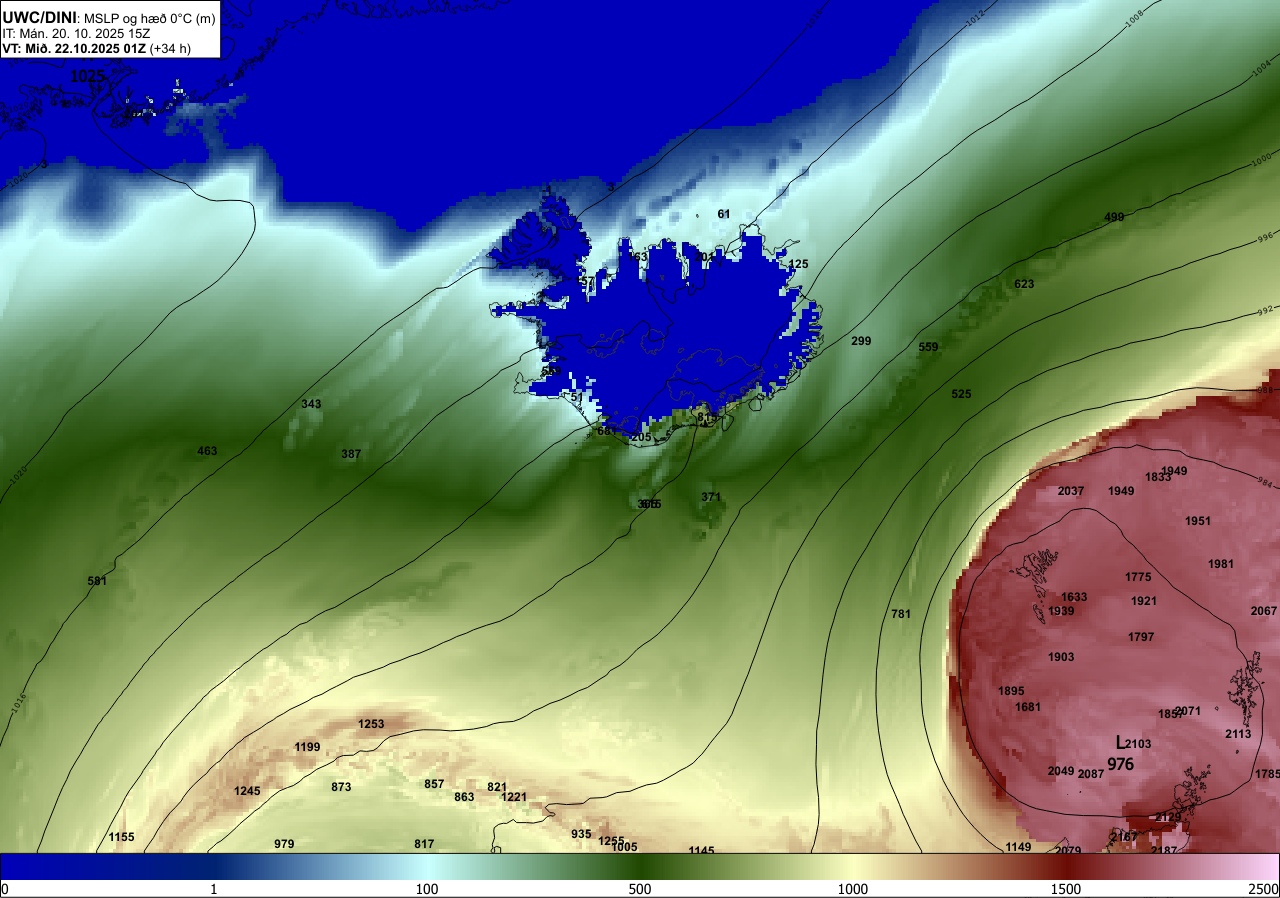Image resolution: width=1280 pixels, height=898 pixels.
Task: Click the 1895 height value
Action: (1011, 691)
